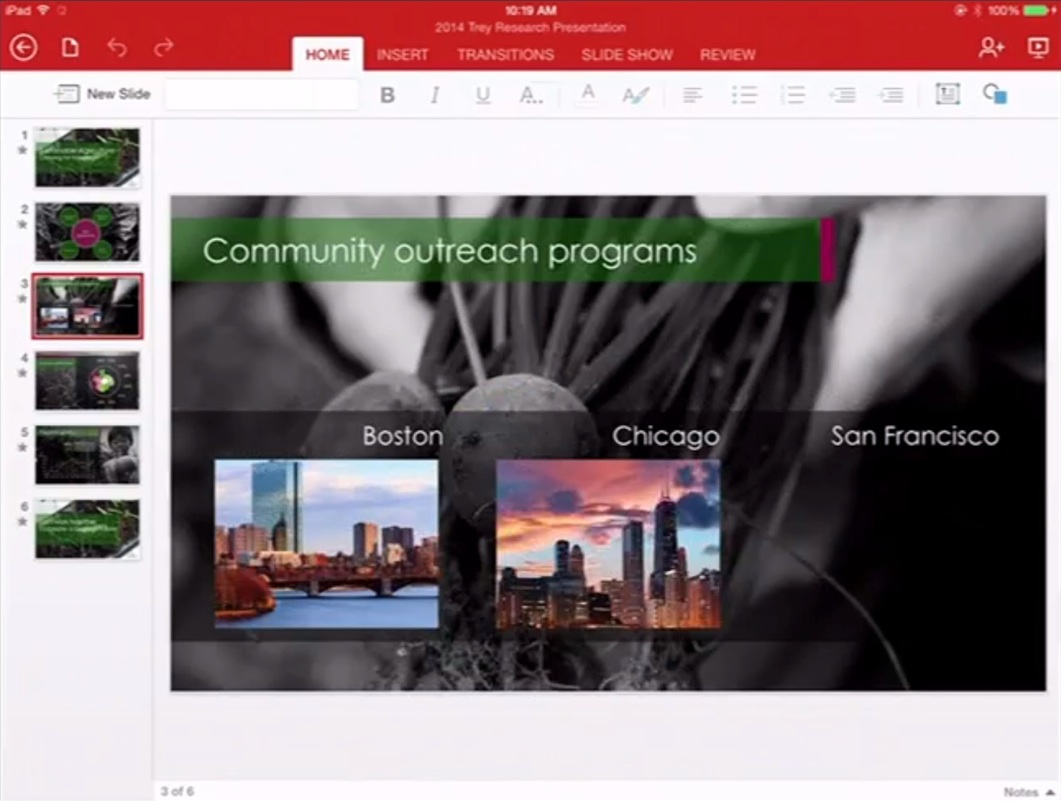The image size is (1061, 801).
Task: Open the File menu icon
Action: coord(70,47)
